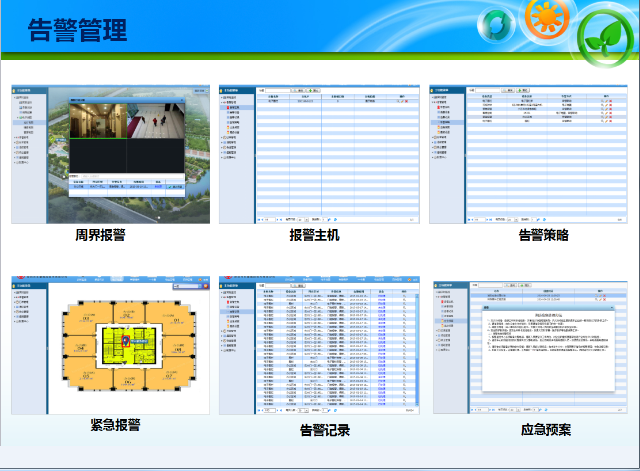Click the 告警策略 caption
Viewport: 640px width, 471px height.
(543, 235)
